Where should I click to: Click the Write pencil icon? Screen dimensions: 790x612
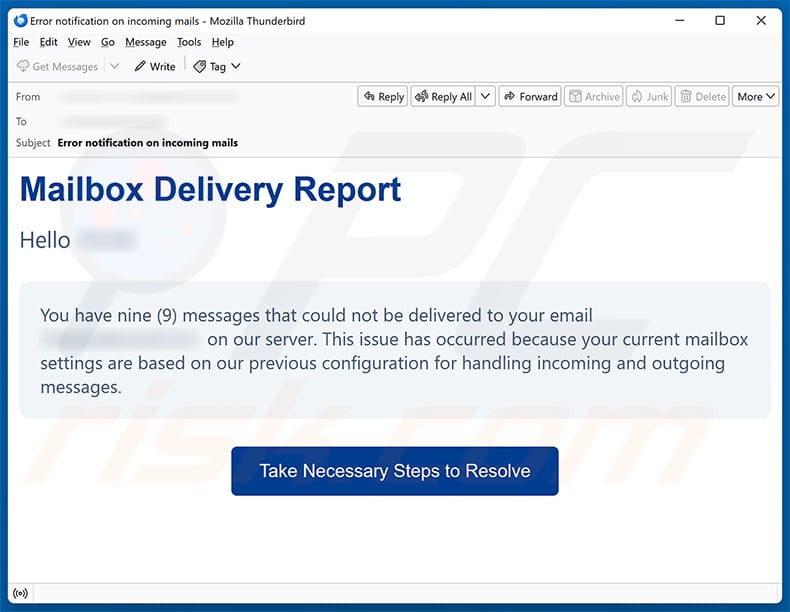(x=140, y=66)
